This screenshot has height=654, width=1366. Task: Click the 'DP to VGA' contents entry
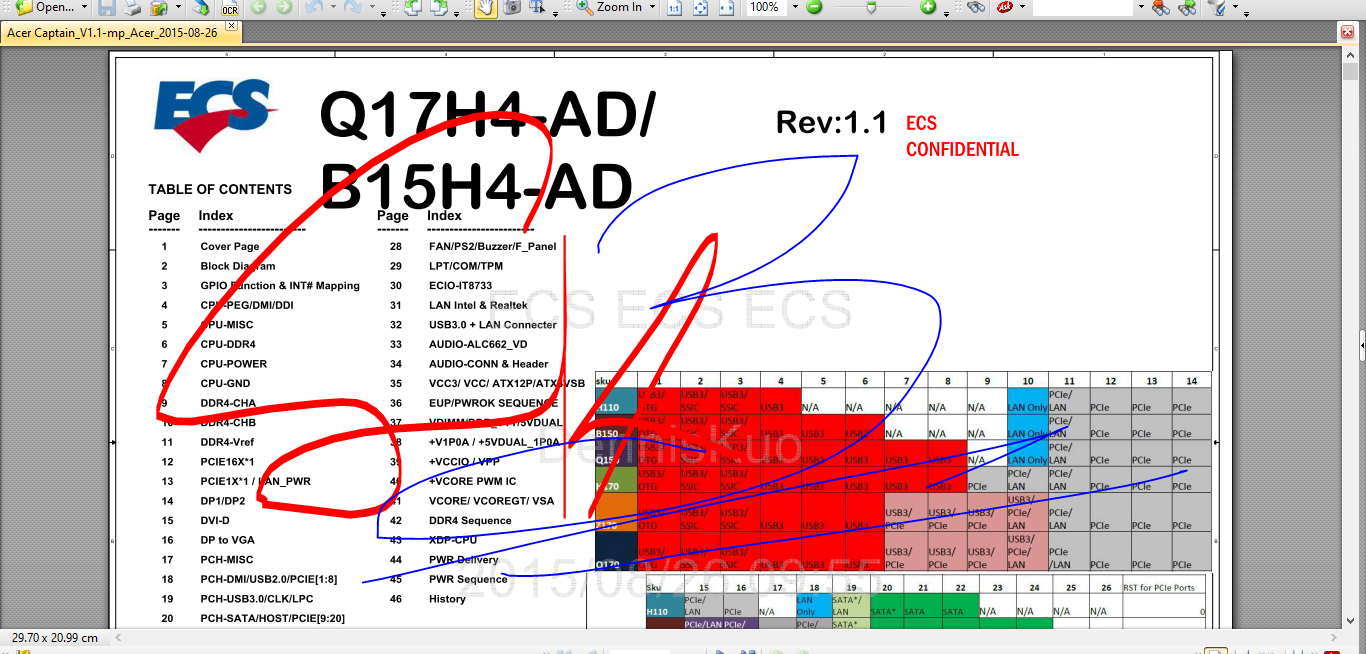pos(227,540)
